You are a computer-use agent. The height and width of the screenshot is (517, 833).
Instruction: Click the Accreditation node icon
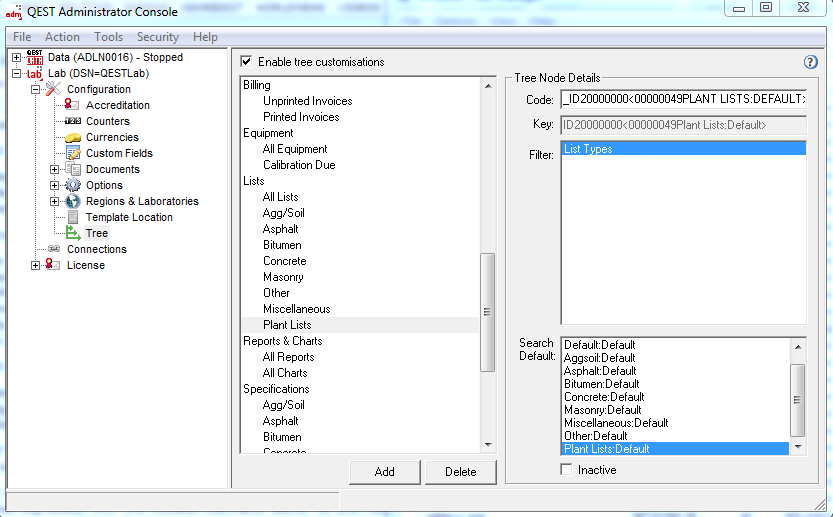72,105
